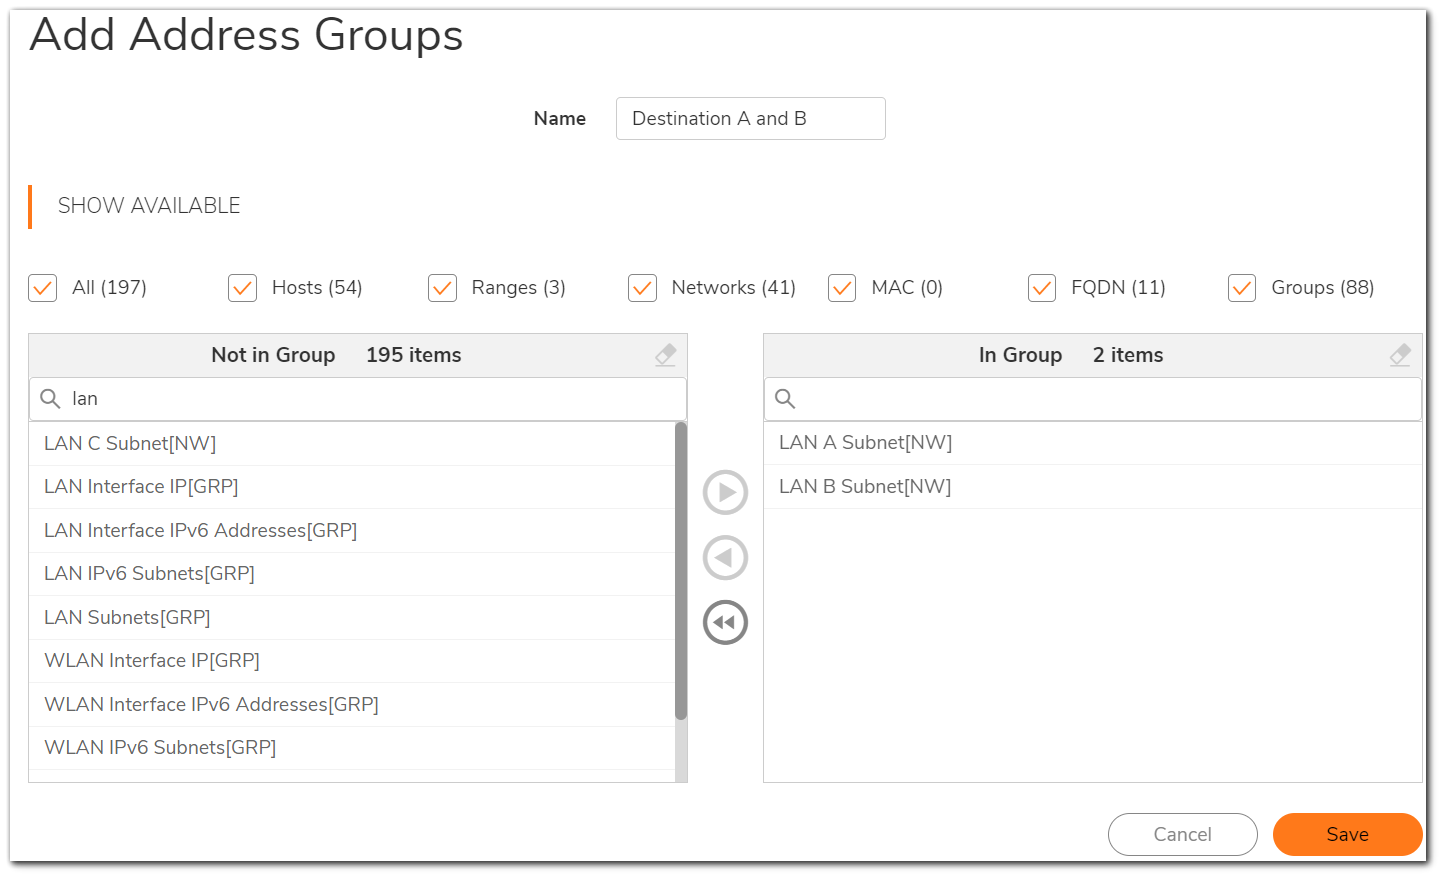
Task: Uncheck the Hosts (54) checkbox
Action: [x=243, y=288]
